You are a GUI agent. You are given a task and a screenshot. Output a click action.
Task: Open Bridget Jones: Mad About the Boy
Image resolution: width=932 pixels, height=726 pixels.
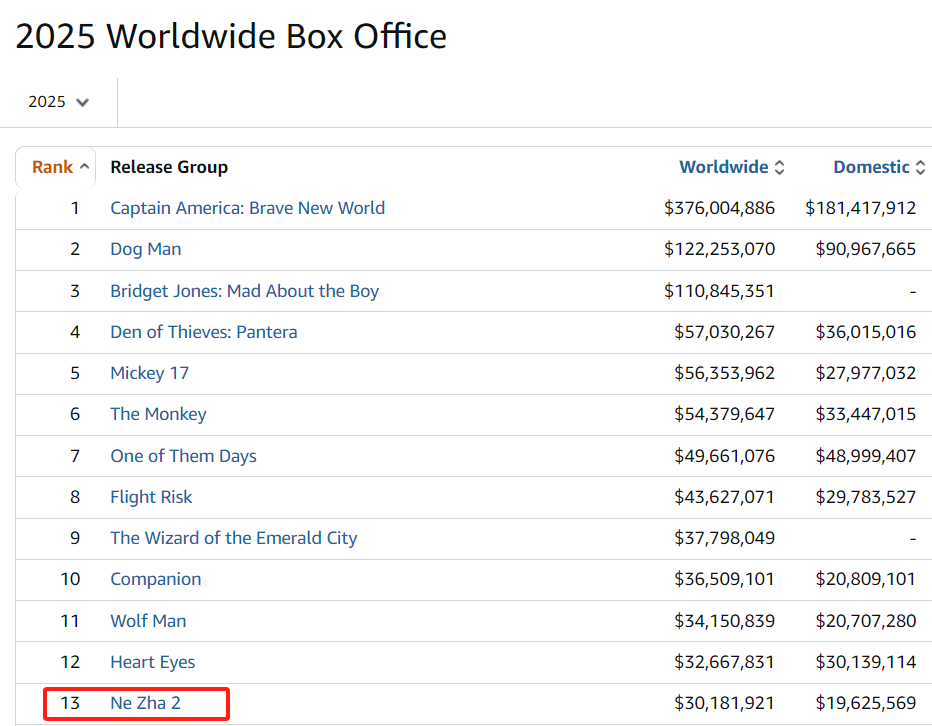(244, 291)
